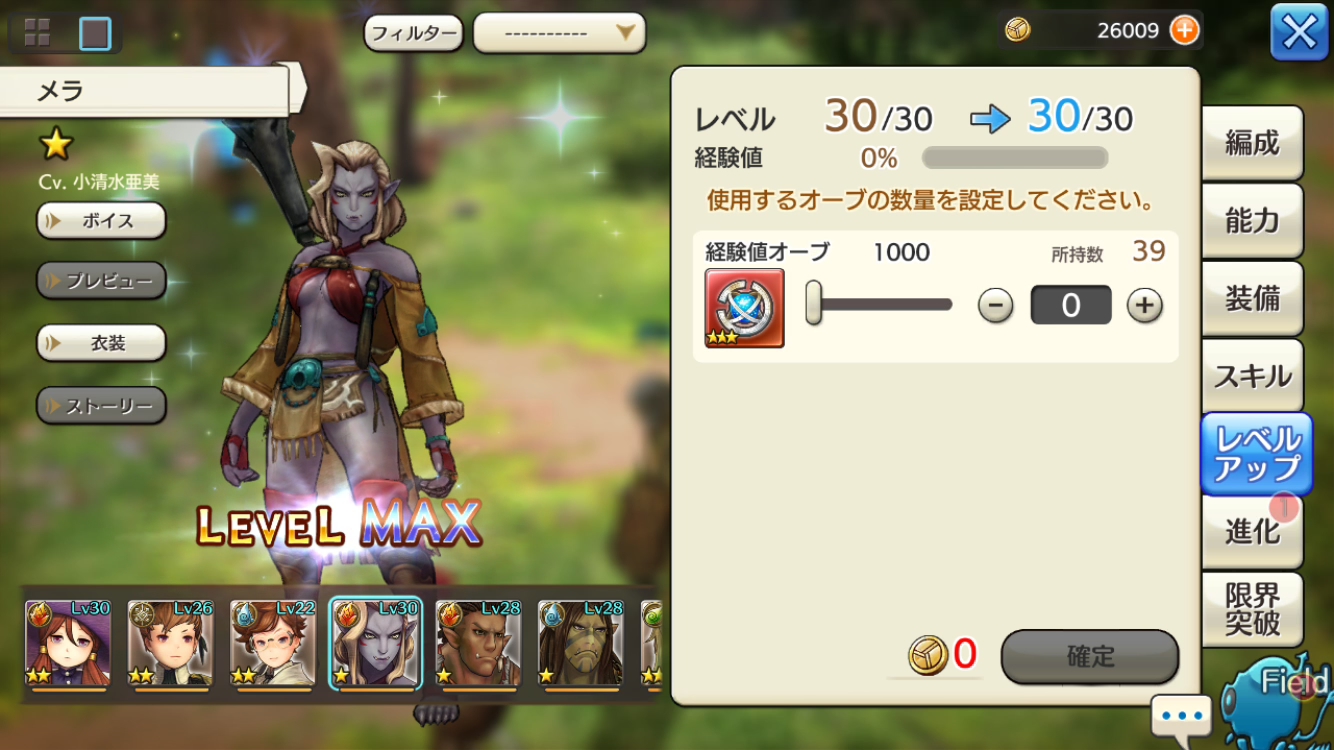Open the 能力 ability tab
This screenshot has height=750, width=1334.
coord(1252,221)
